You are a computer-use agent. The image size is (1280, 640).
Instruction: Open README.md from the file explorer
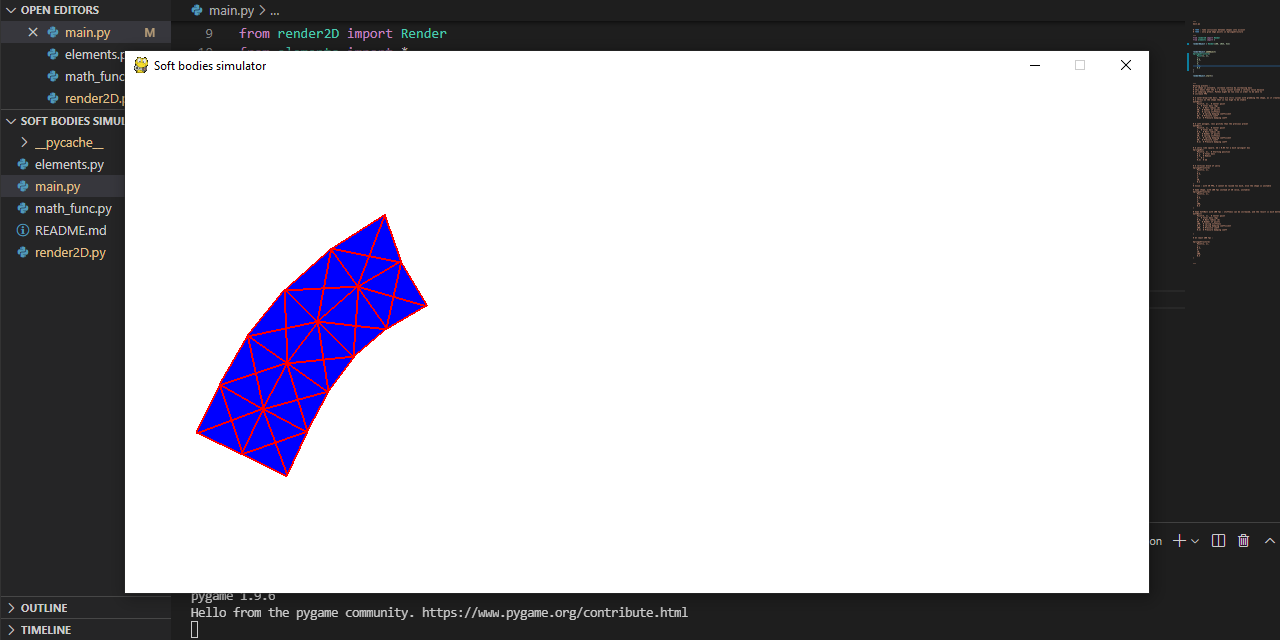71,230
